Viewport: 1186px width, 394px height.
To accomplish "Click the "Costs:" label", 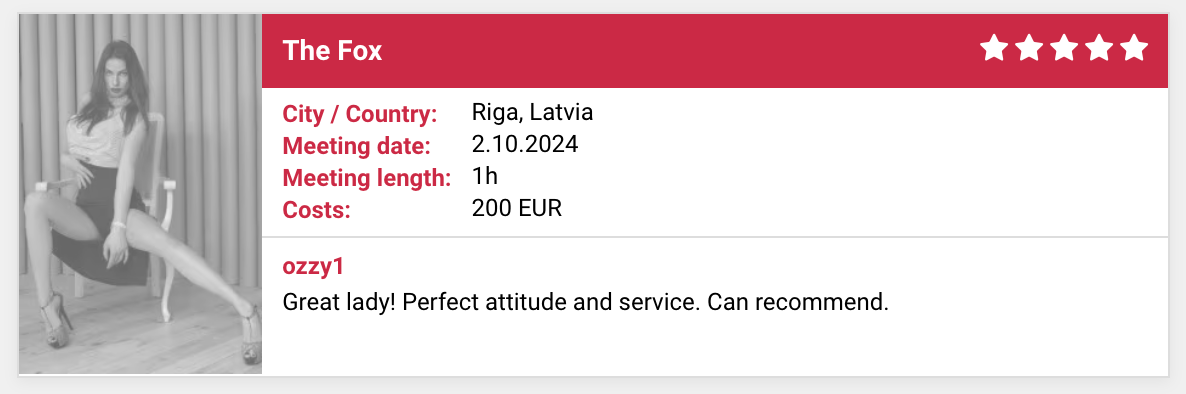I will [317, 210].
